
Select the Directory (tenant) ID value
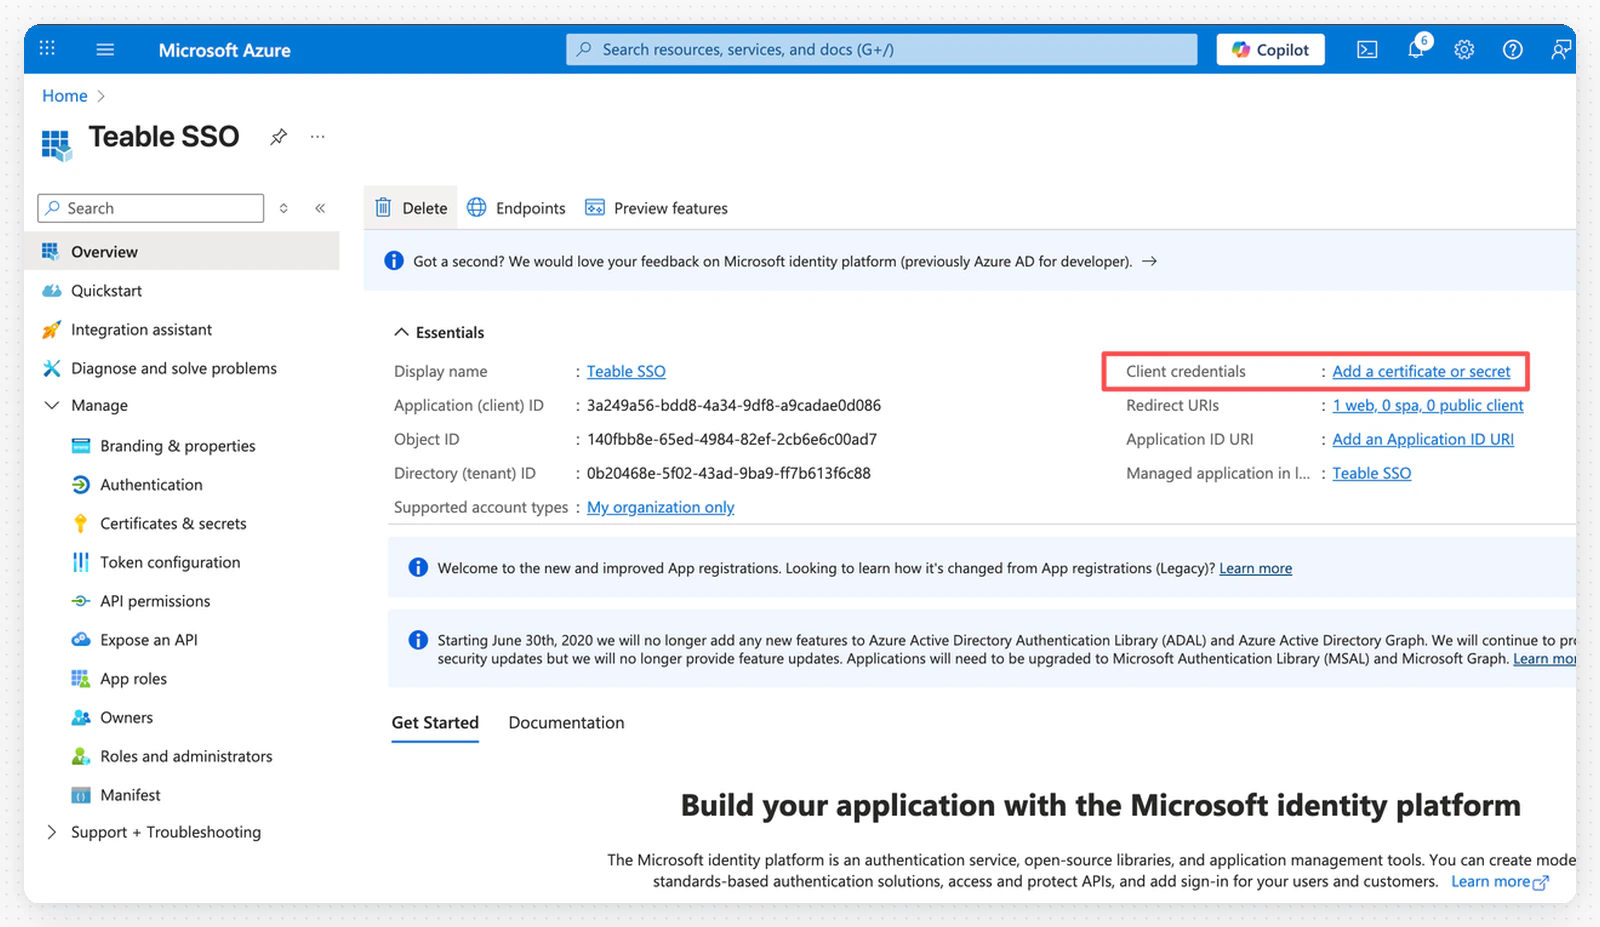point(729,473)
